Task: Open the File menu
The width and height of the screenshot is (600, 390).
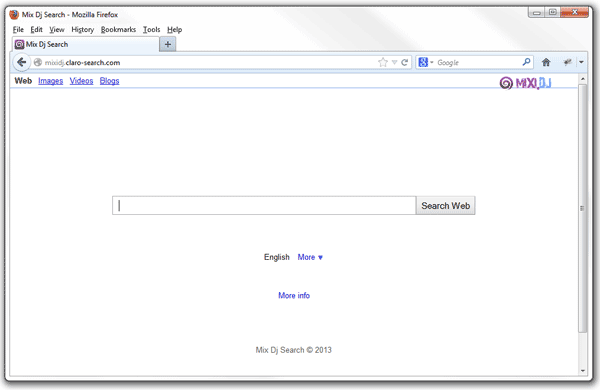Action: 18,29
